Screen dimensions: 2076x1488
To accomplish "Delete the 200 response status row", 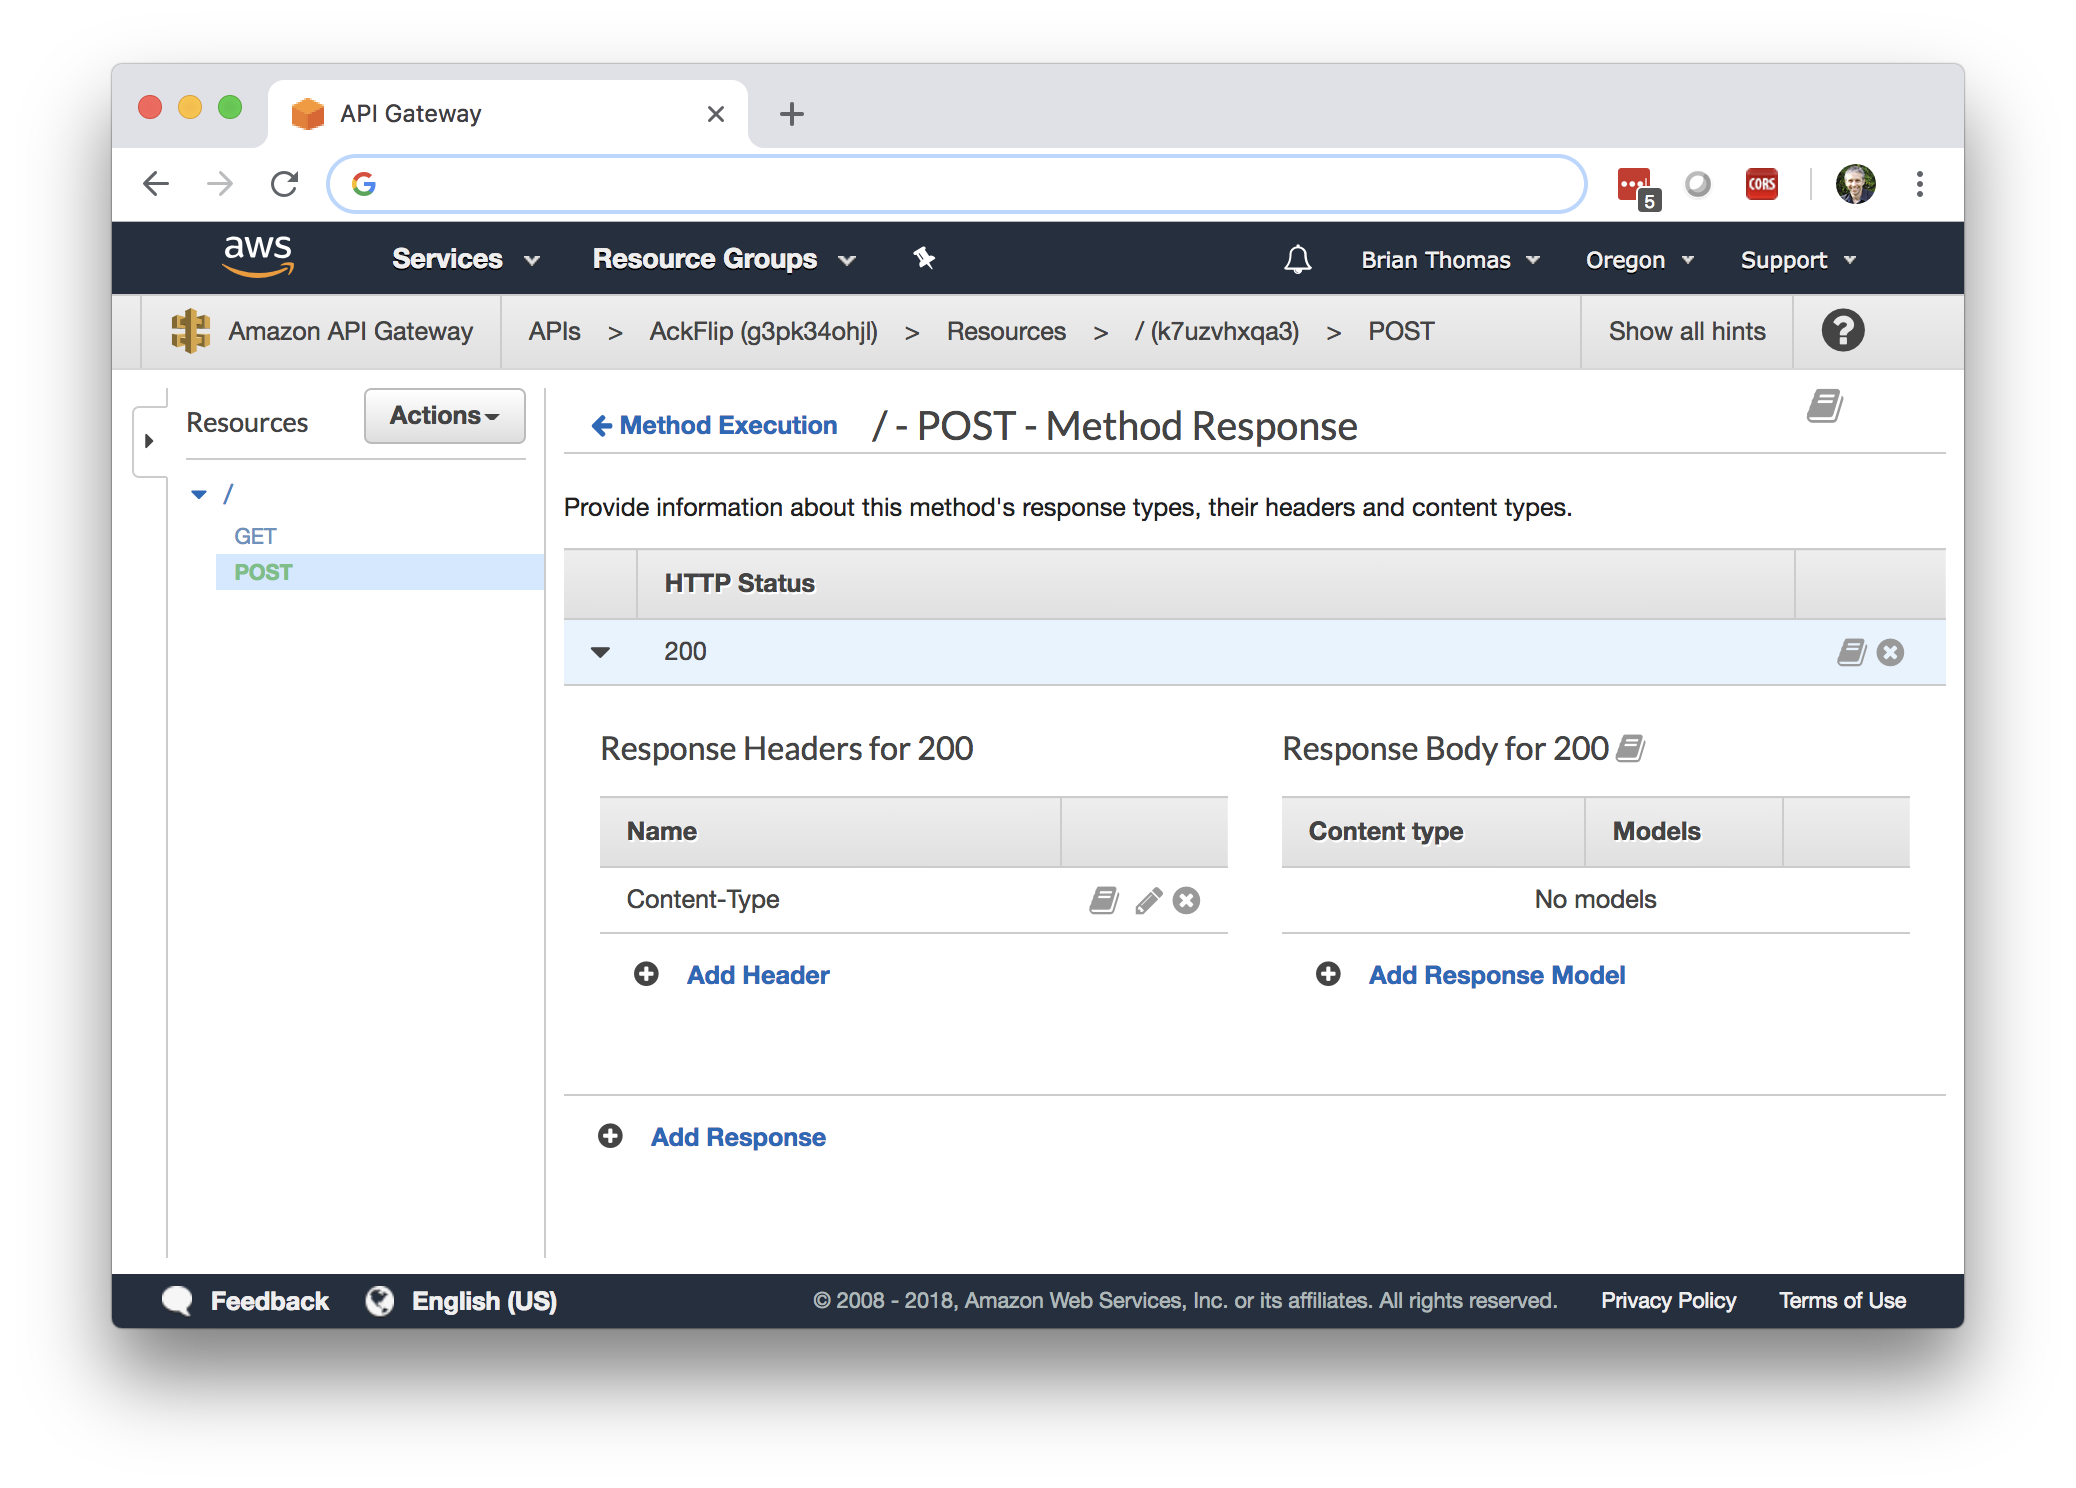I will pyautogui.click(x=1890, y=652).
